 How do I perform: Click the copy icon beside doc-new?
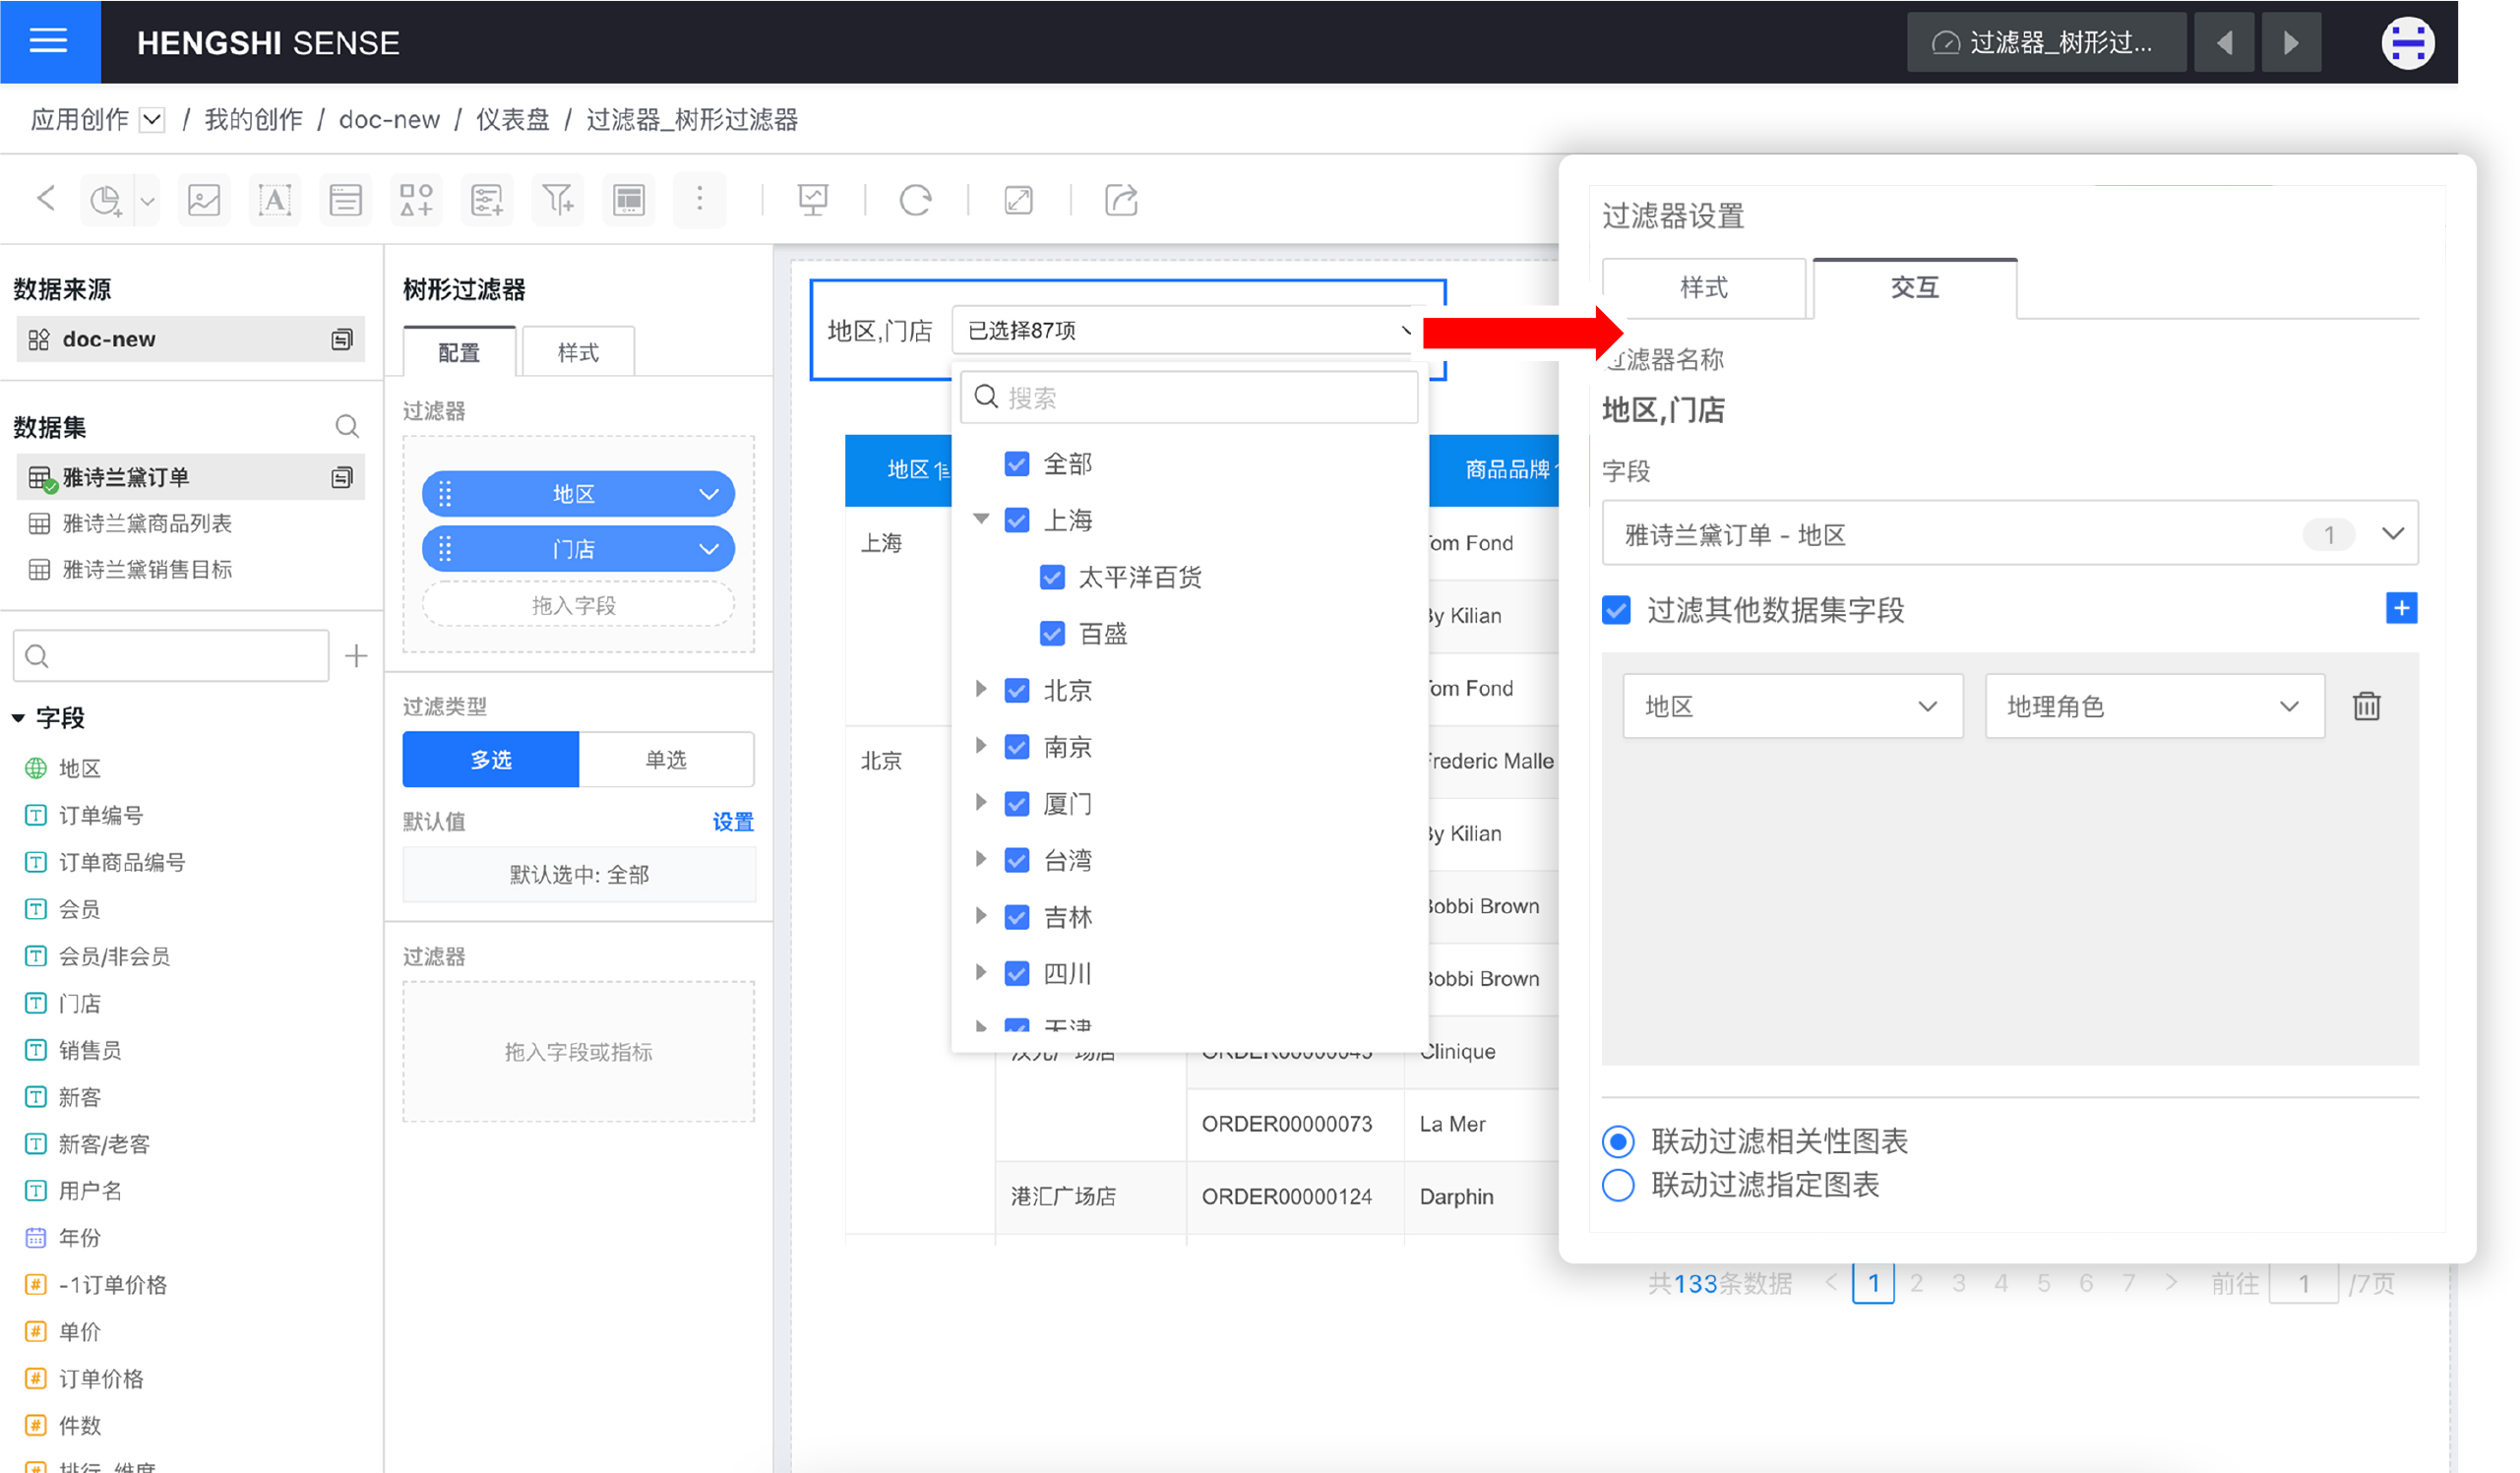342,339
